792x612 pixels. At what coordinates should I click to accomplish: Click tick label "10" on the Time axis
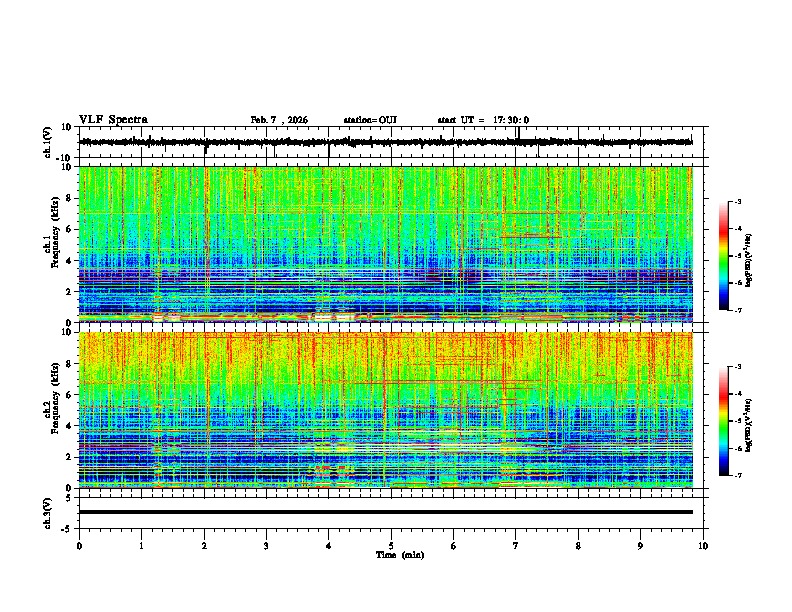click(x=703, y=545)
